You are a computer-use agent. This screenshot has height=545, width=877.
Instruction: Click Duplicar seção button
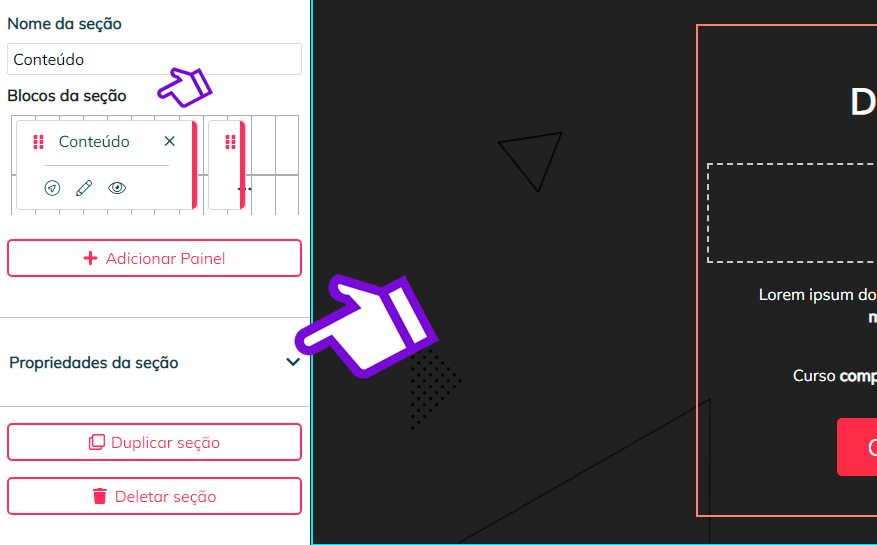pos(154,442)
